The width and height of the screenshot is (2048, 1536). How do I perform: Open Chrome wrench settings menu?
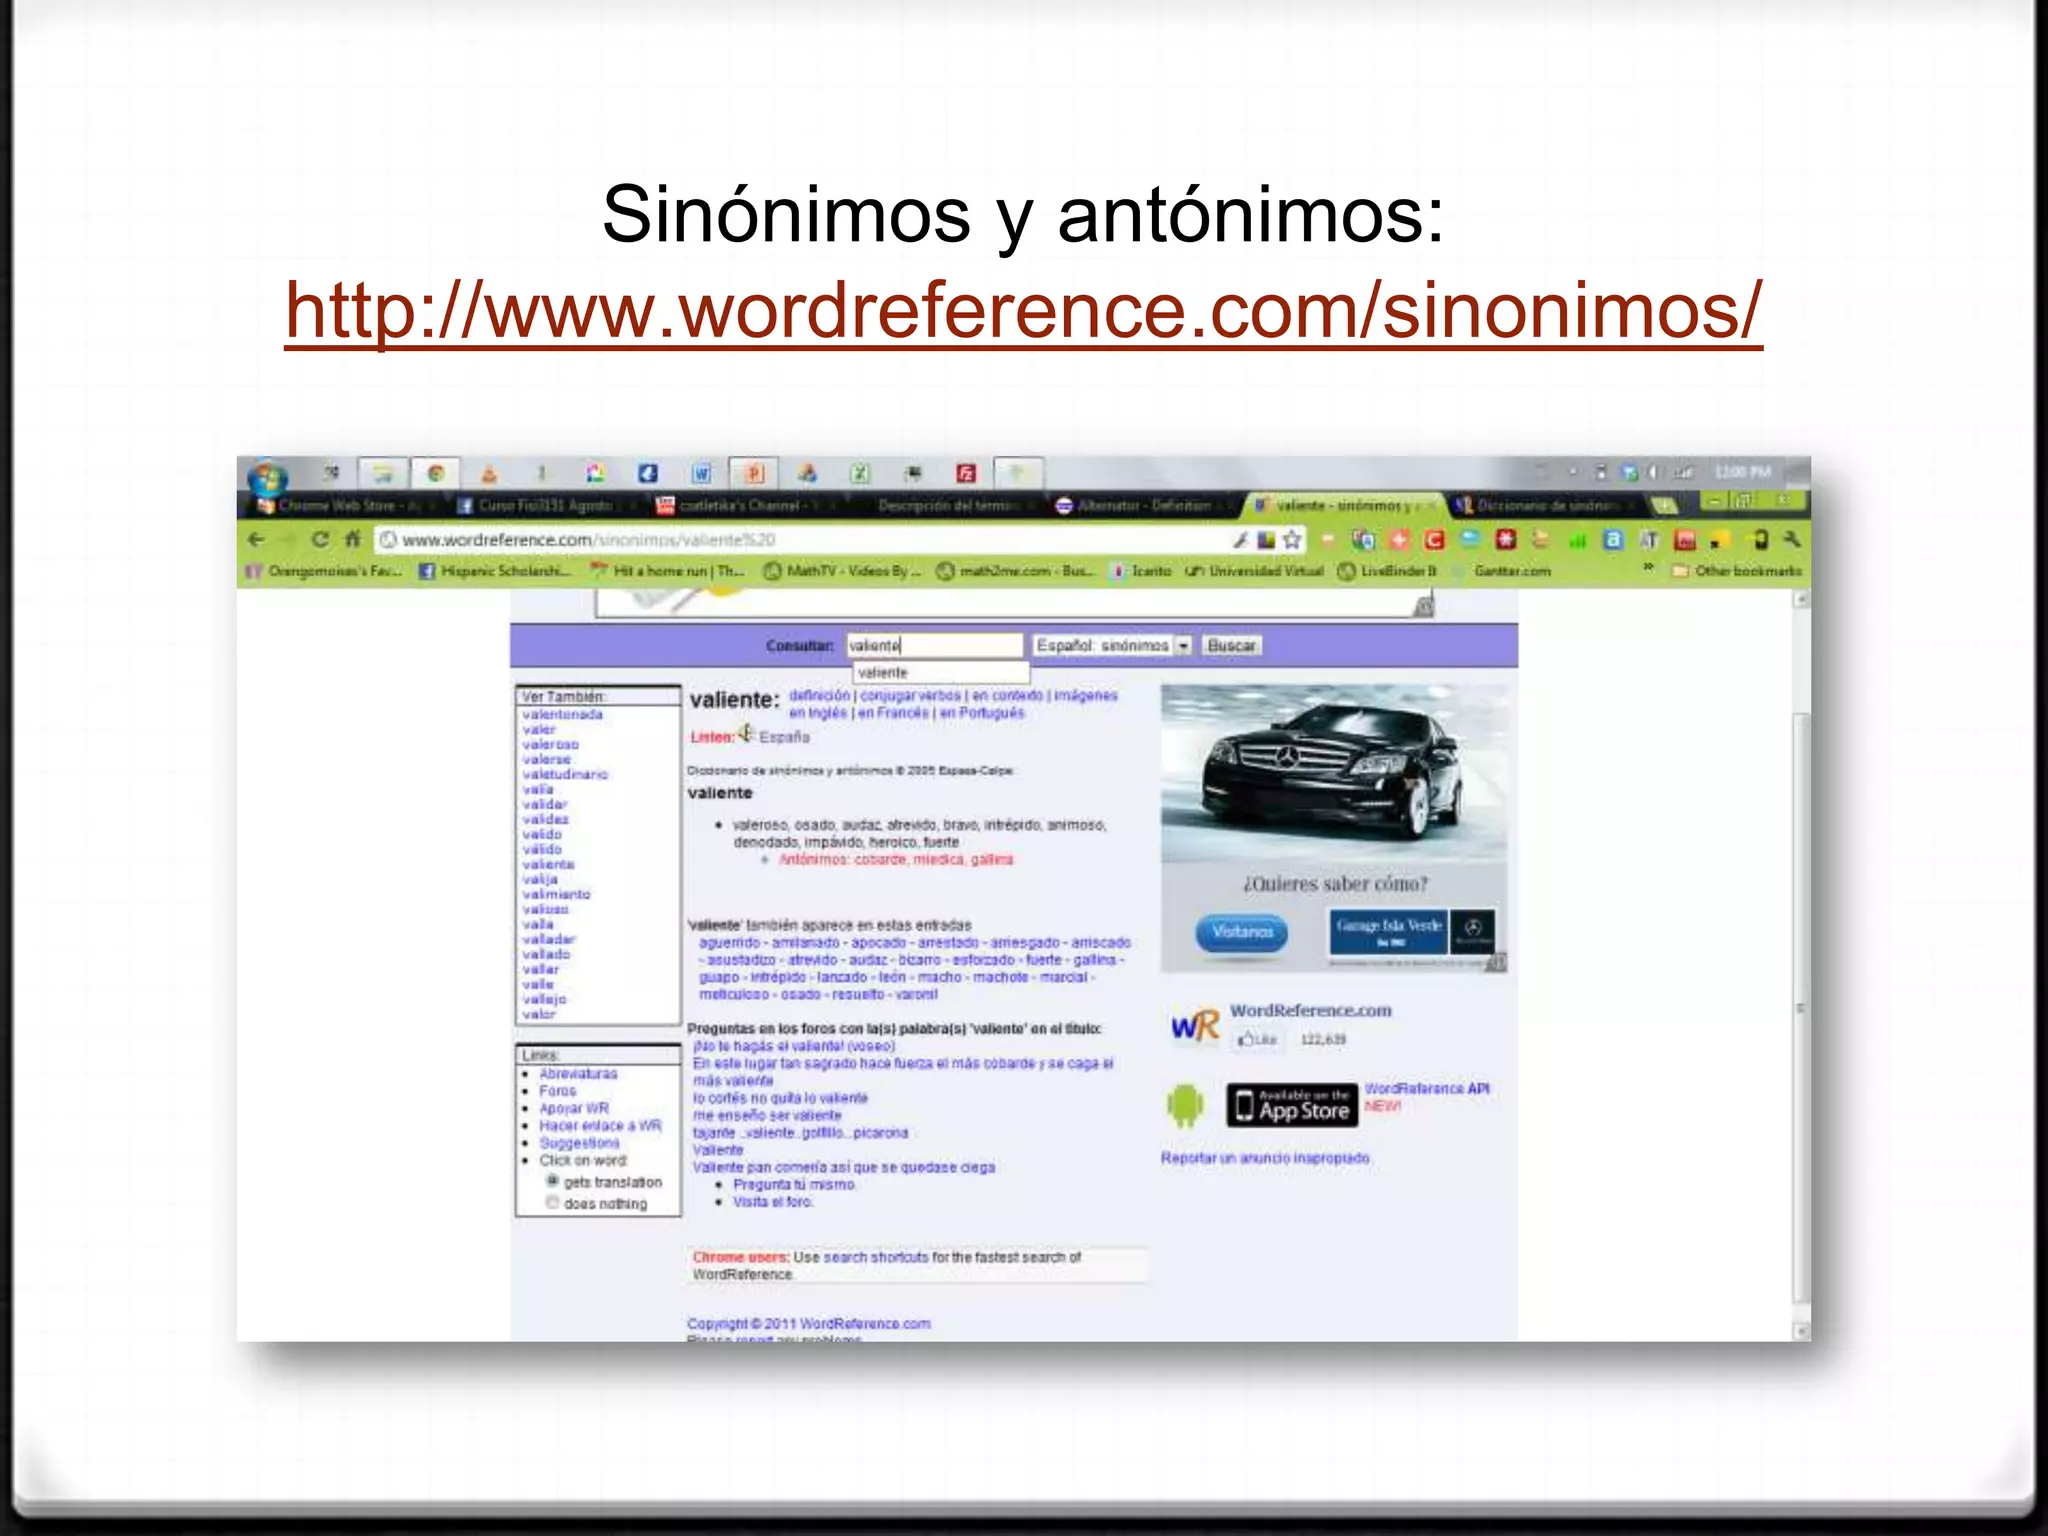1792,540
